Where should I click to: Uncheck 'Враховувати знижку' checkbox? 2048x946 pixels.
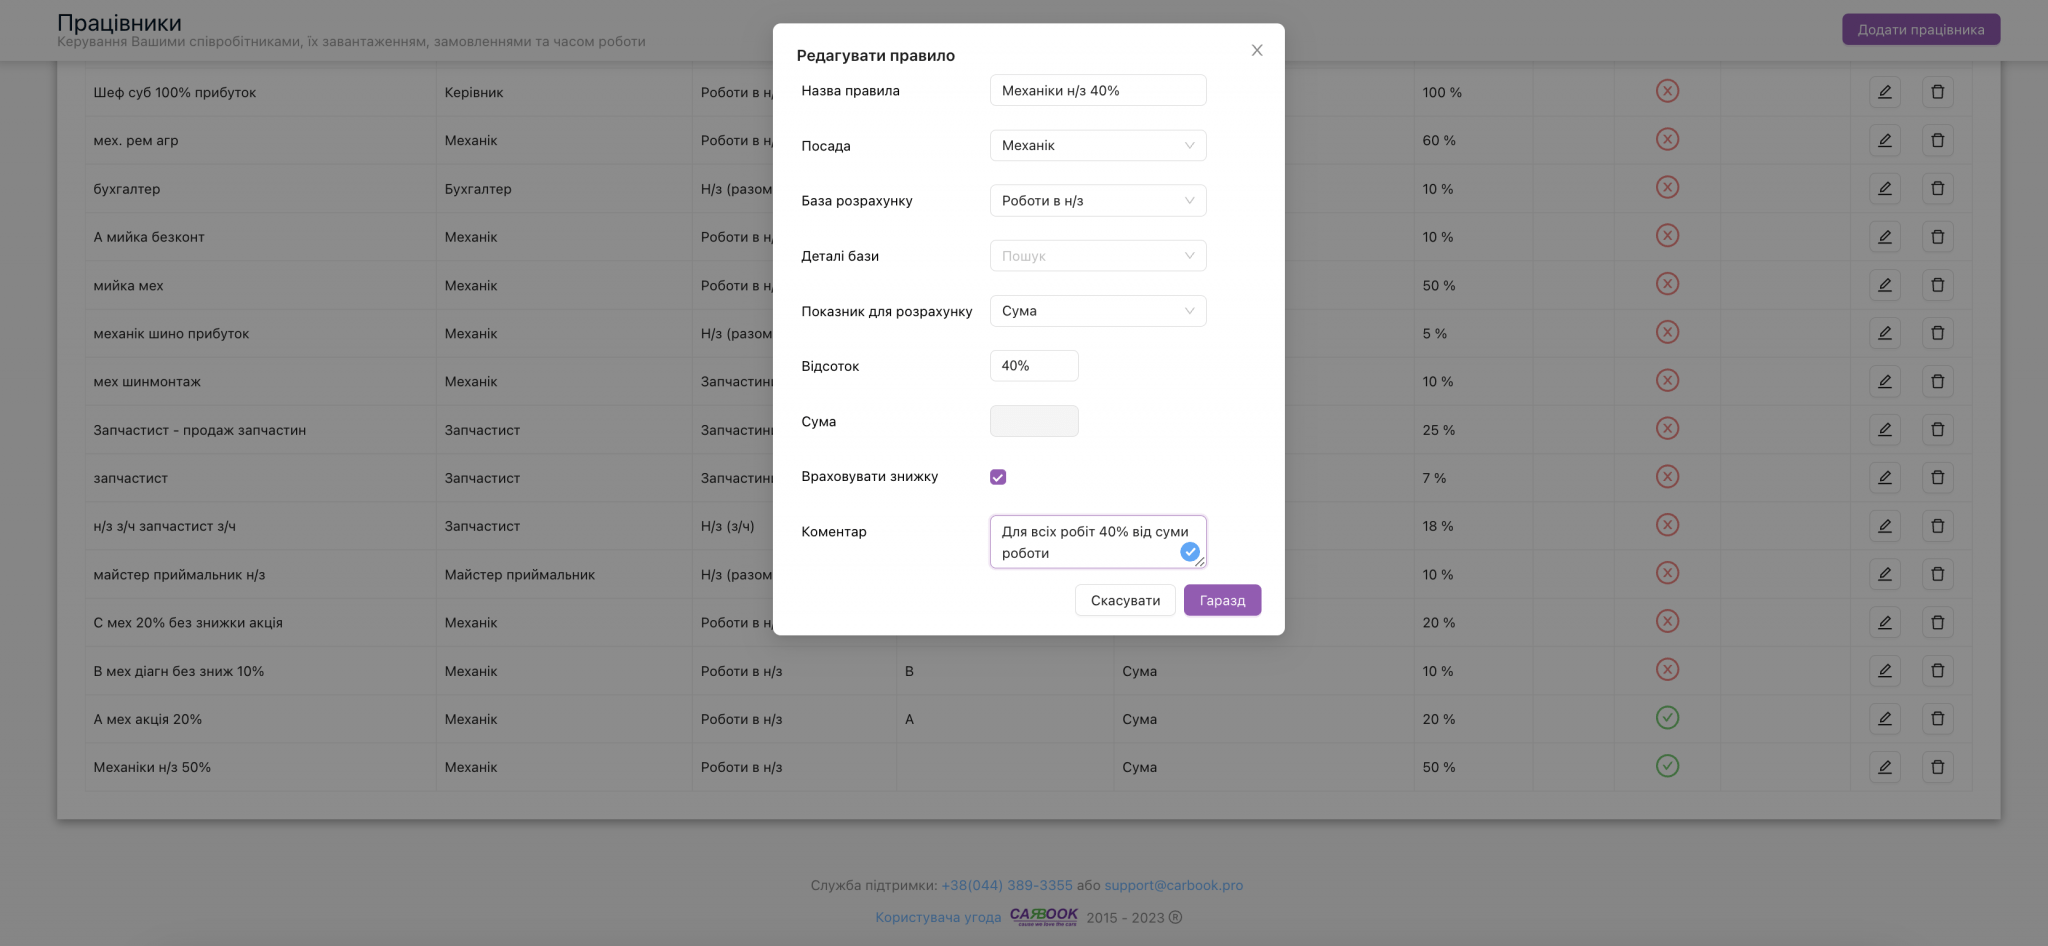pos(998,477)
